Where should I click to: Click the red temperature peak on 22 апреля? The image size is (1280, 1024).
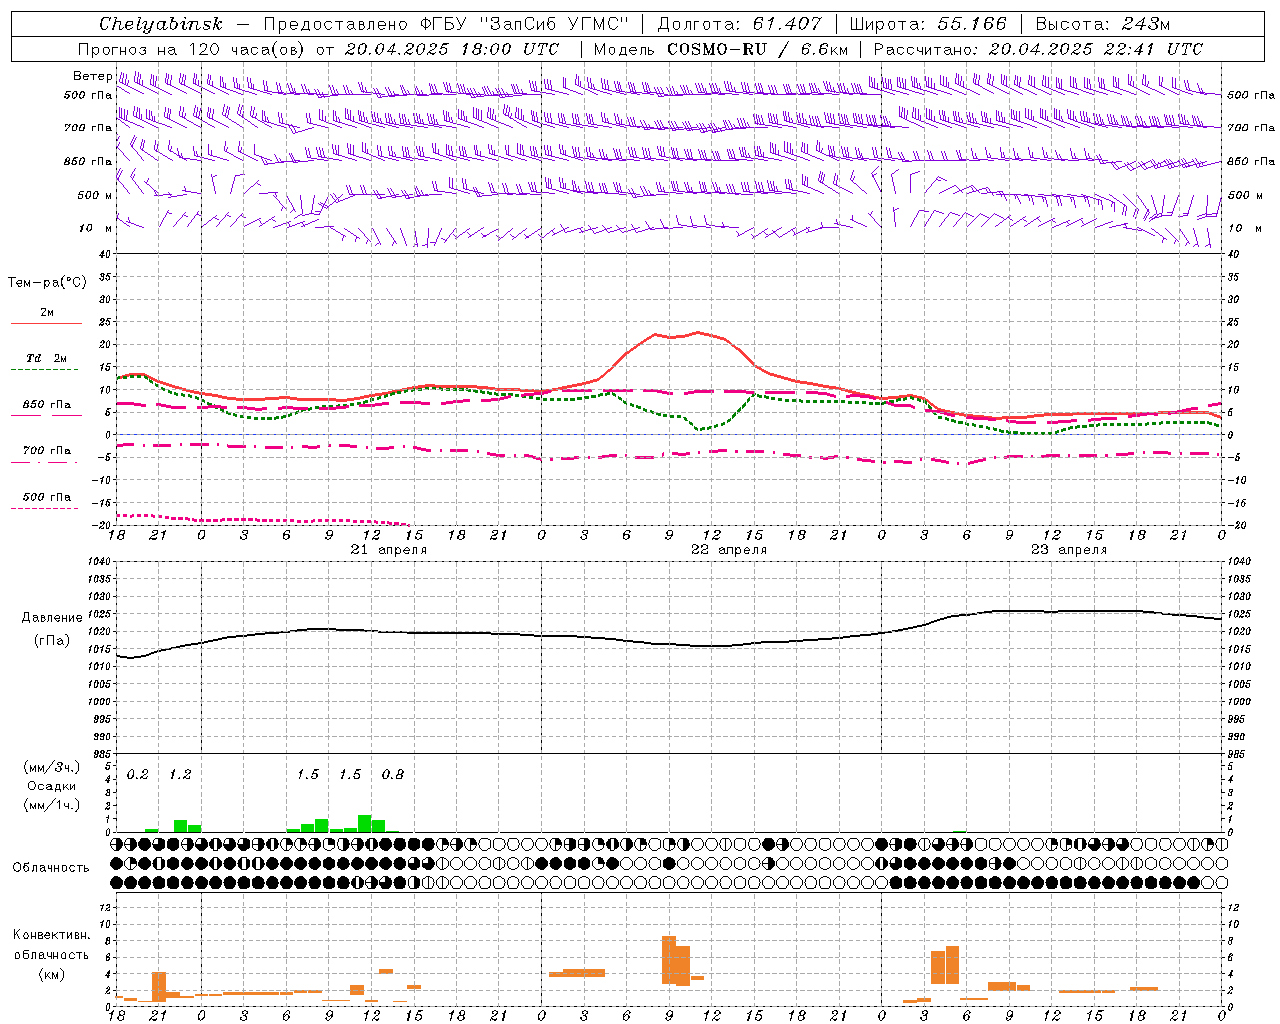[698, 332]
